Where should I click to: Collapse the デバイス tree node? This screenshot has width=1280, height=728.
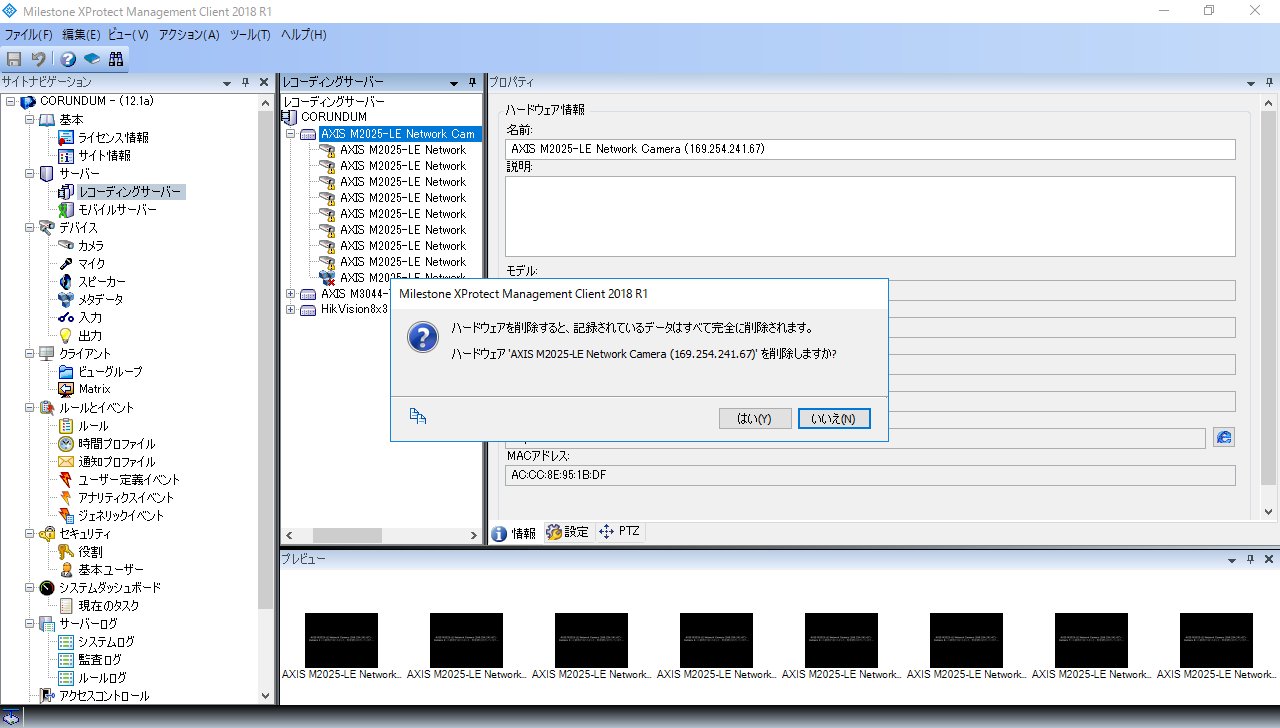[30, 228]
